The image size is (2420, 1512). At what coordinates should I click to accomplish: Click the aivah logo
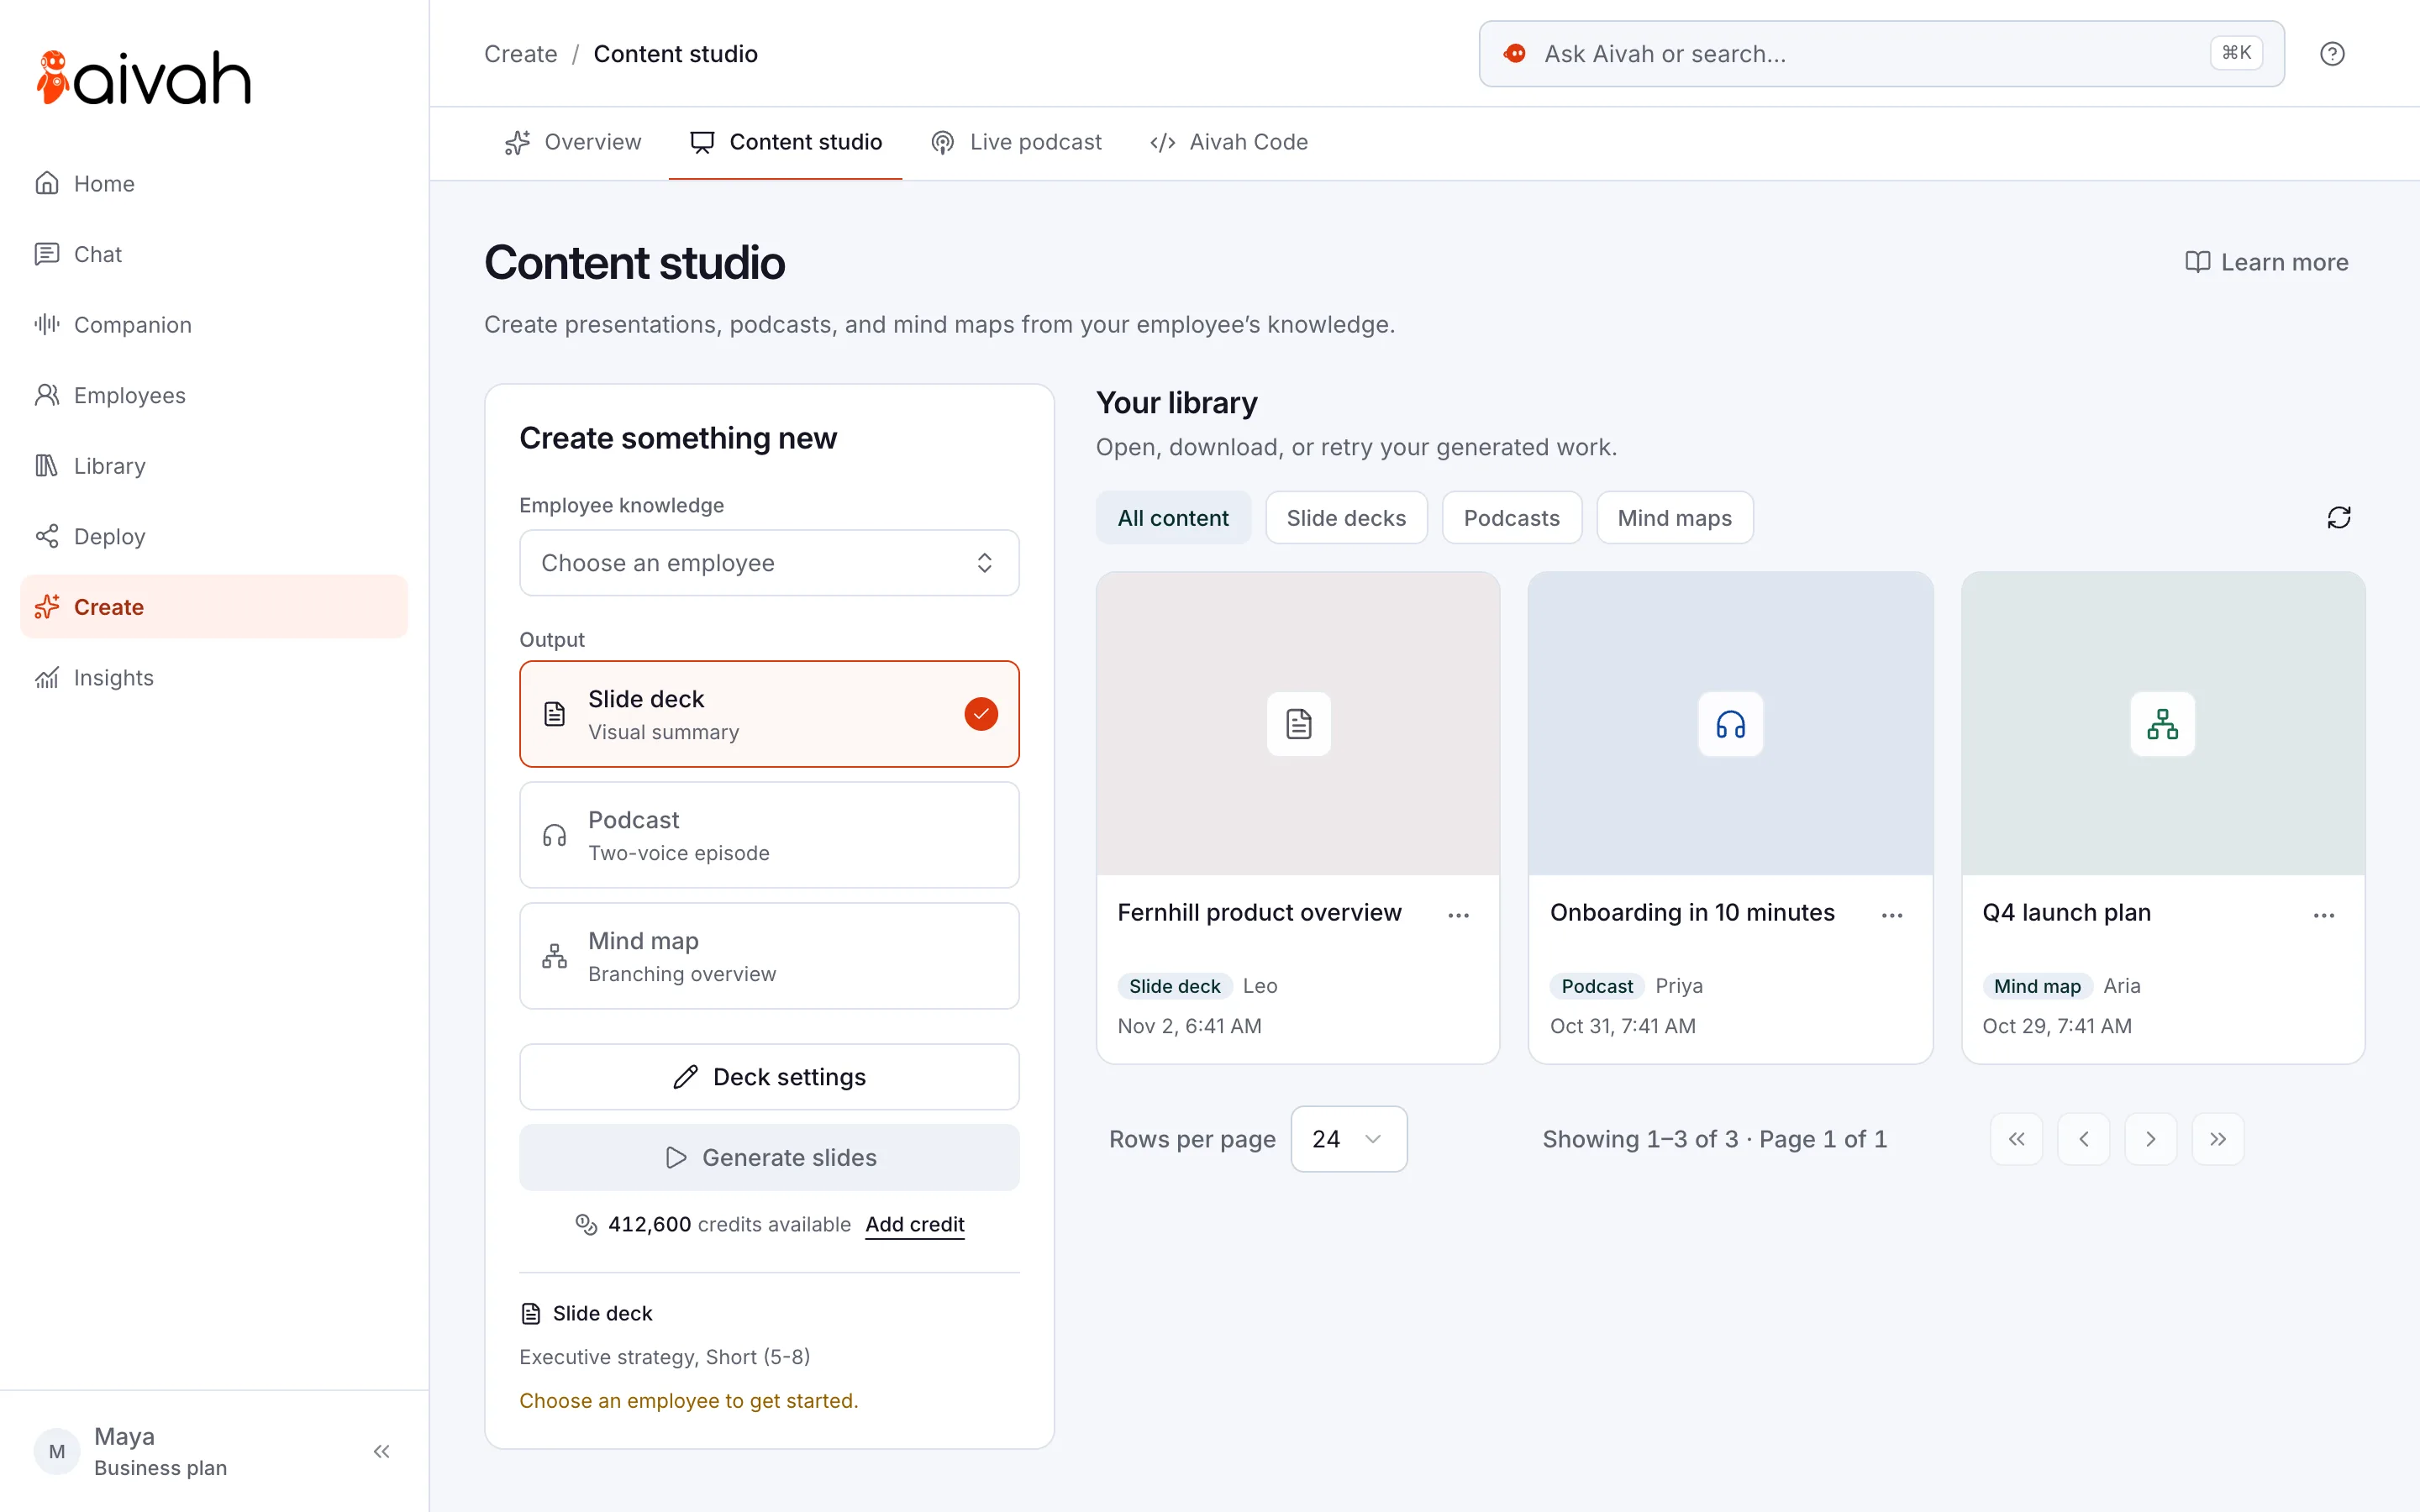pos(143,78)
